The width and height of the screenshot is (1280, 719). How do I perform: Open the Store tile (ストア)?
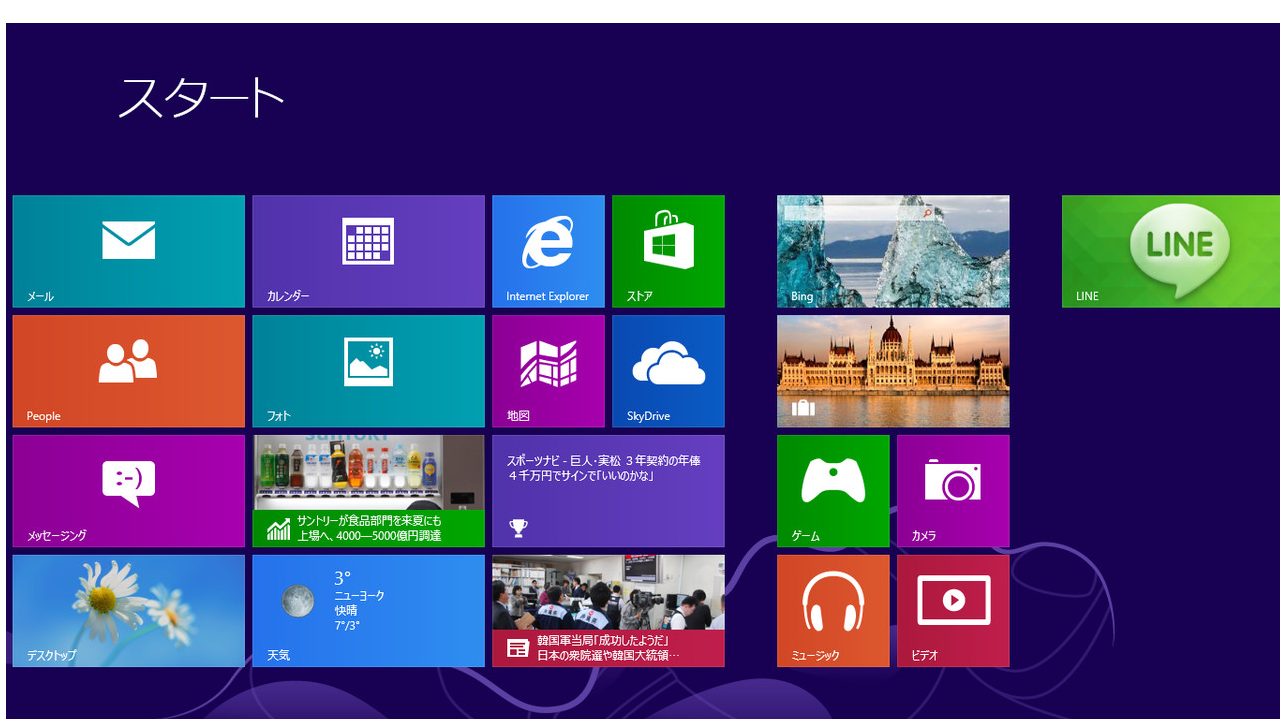tap(668, 251)
